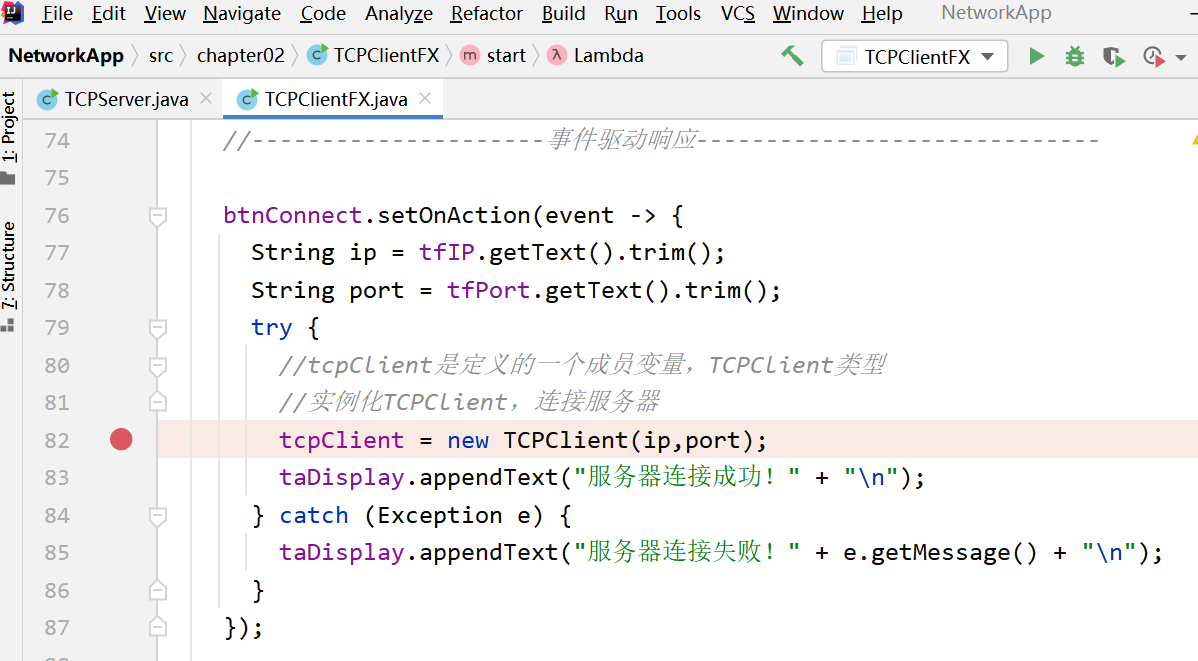This screenshot has width=1198, height=661.
Task: Open the Refactor menu
Action: tap(486, 14)
